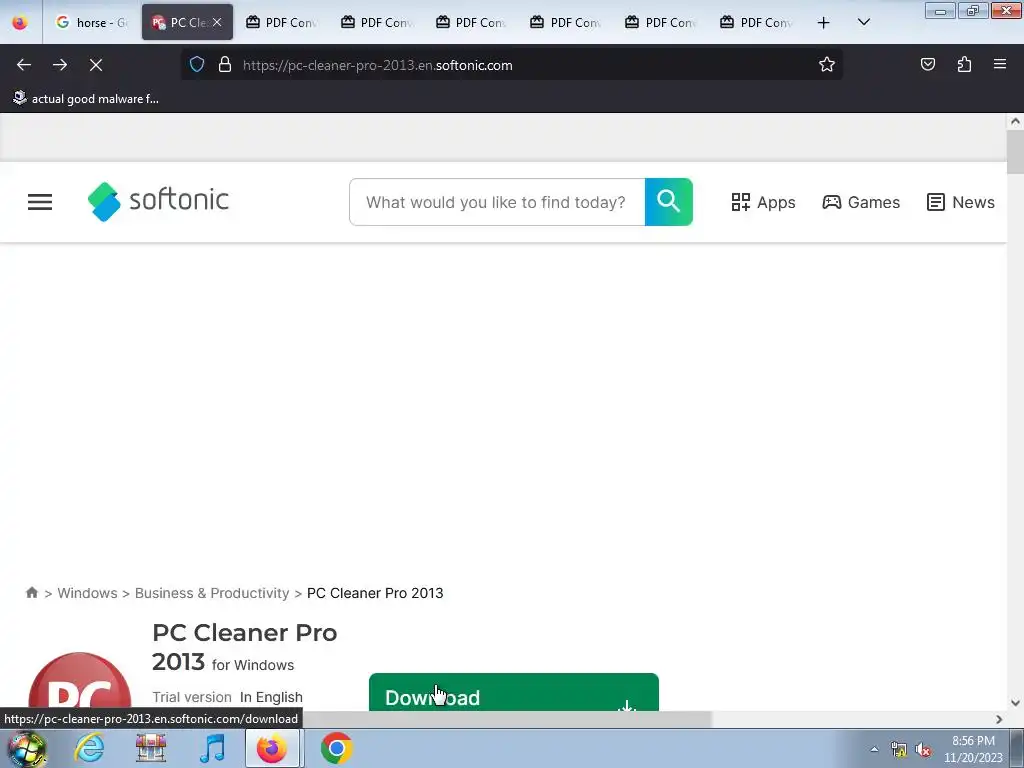
Task: Open the tracking protection shield
Action: [197, 65]
